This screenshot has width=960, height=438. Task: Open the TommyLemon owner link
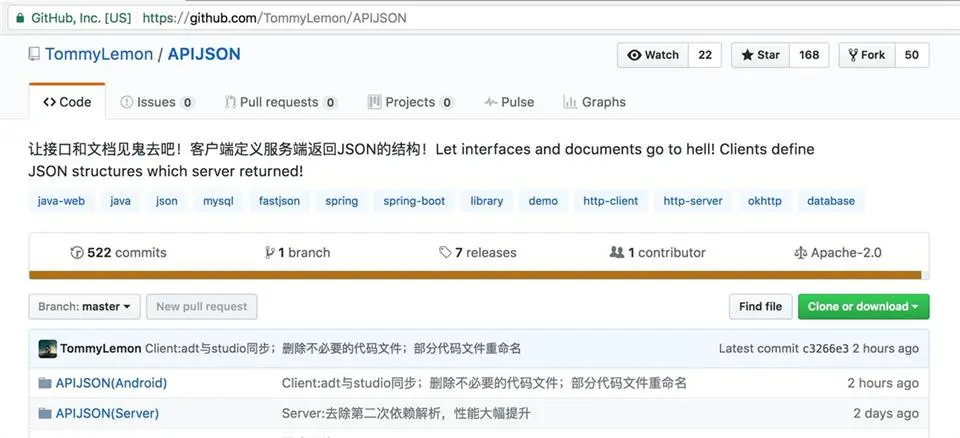click(x=99, y=54)
